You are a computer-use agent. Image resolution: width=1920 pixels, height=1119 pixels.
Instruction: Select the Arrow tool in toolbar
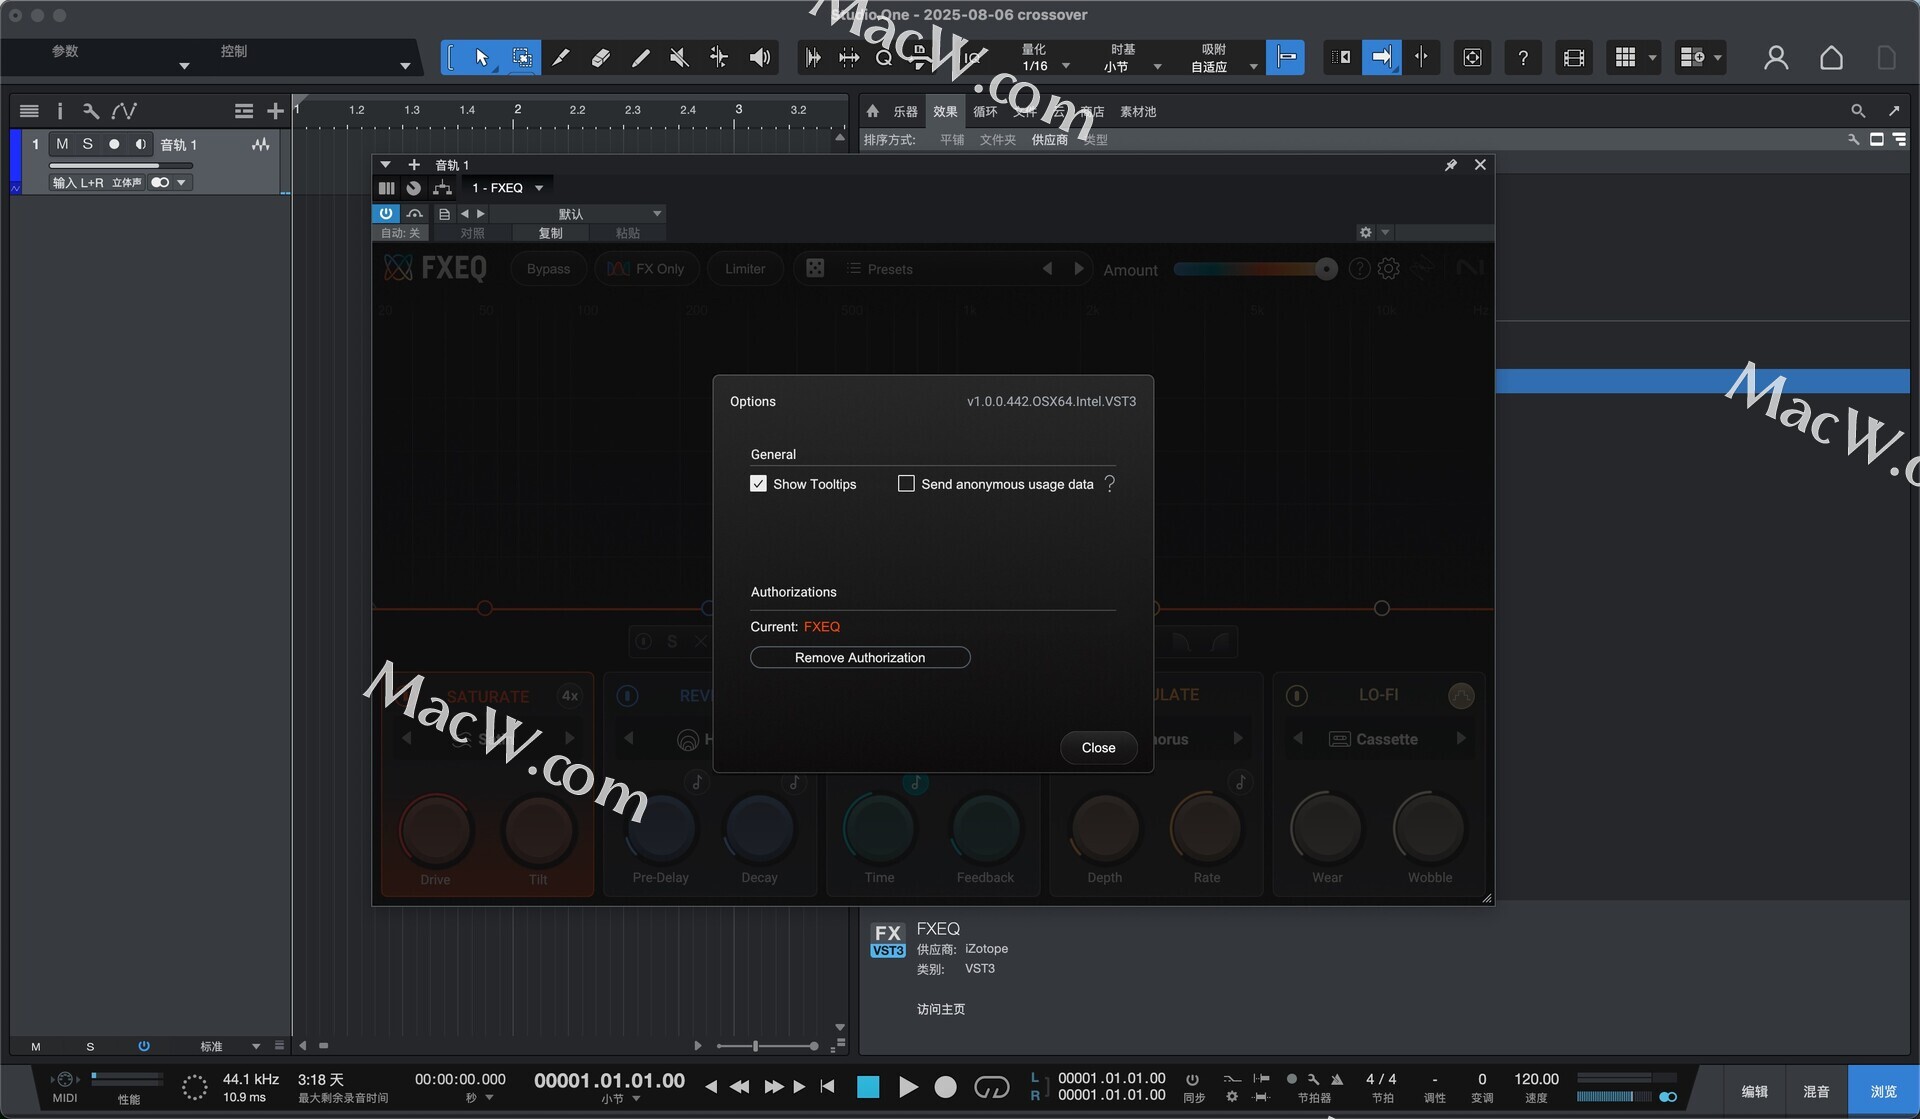pos(482,58)
